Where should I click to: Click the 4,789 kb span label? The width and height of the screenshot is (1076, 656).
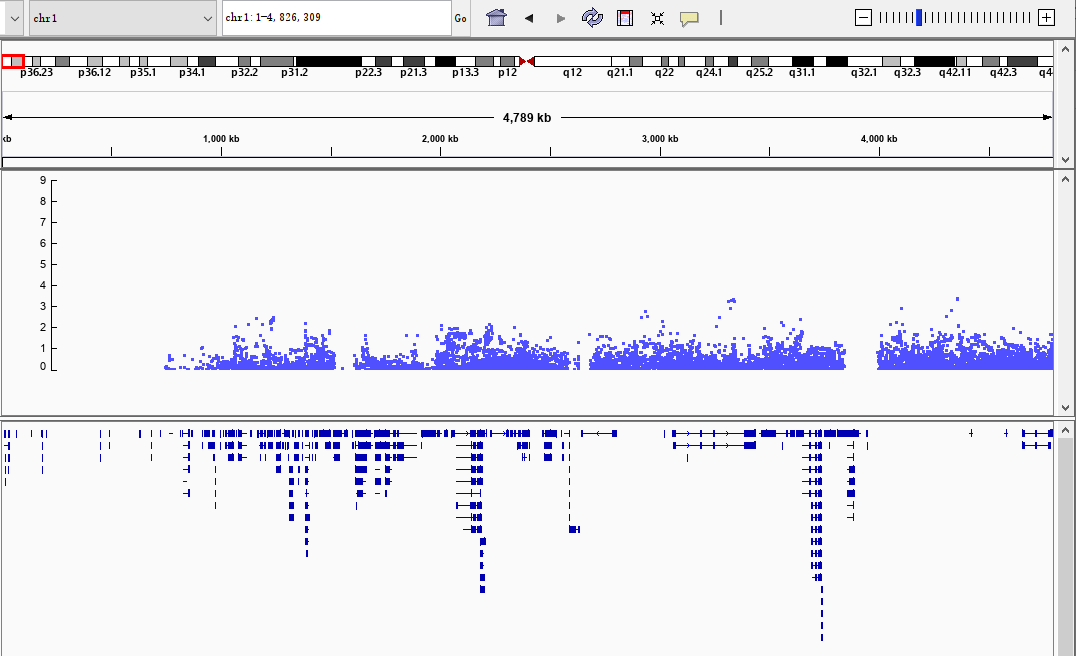527,118
